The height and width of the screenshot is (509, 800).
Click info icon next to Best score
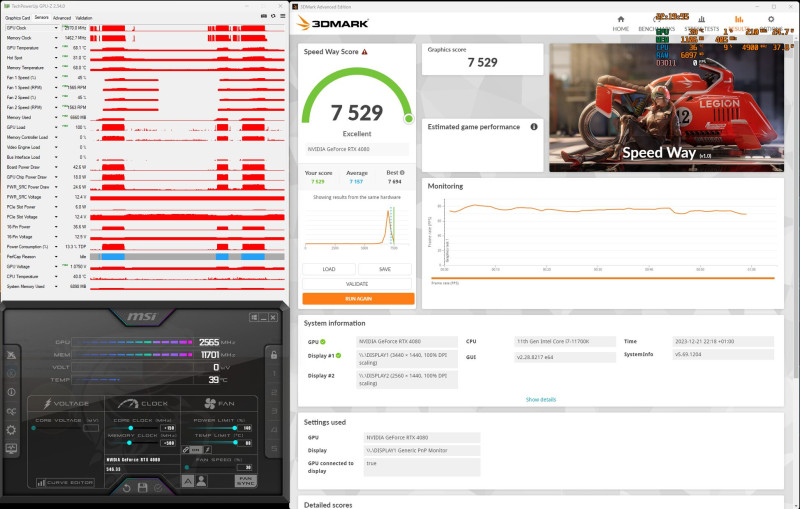point(402,172)
